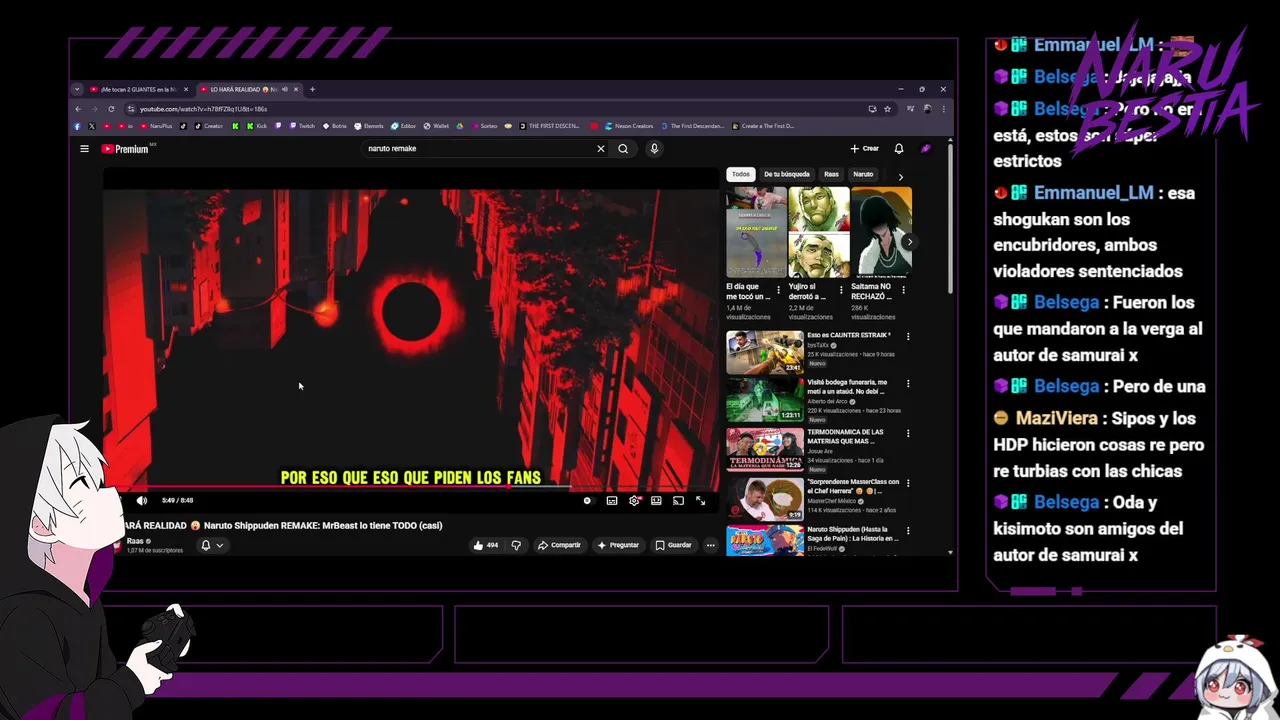Select the 'LO HARÁ REALIDAD' browser tab
The width and height of the screenshot is (1280, 720).
pyautogui.click(x=248, y=89)
